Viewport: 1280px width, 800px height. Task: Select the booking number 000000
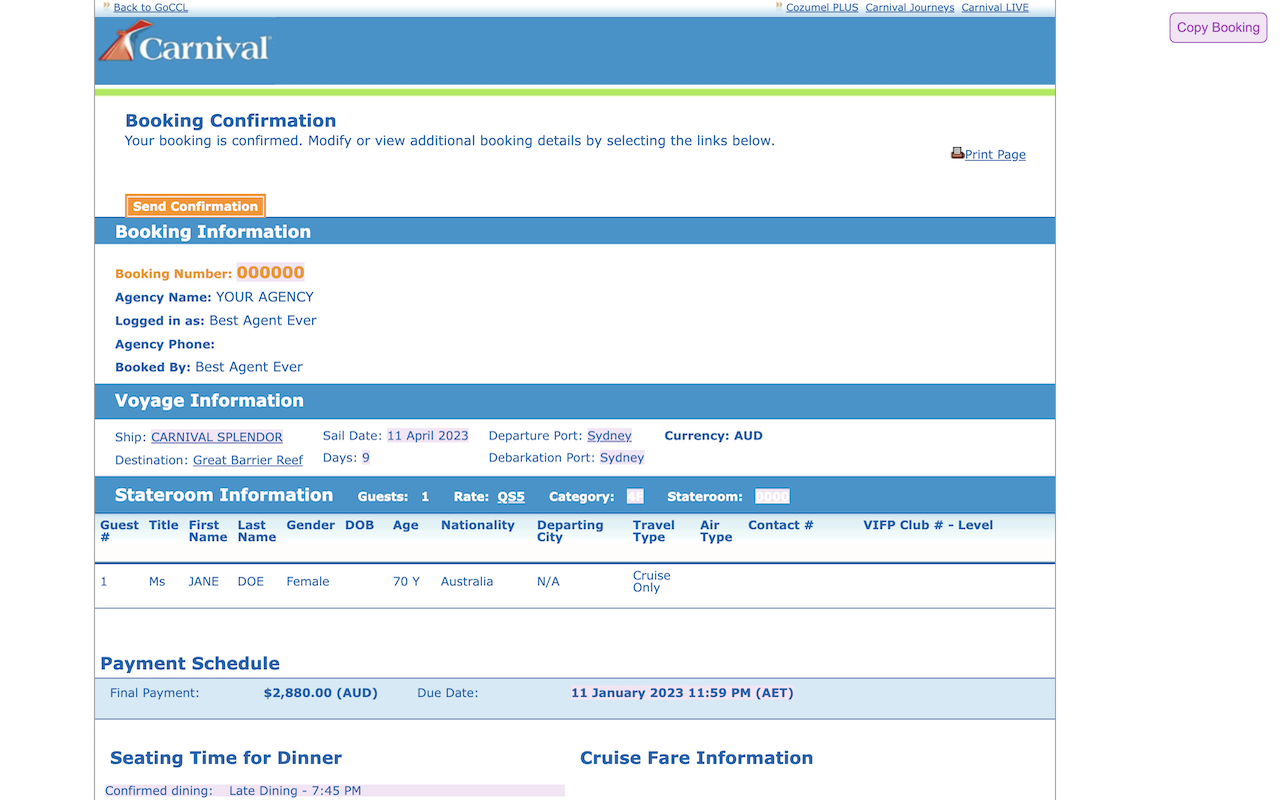tap(270, 272)
